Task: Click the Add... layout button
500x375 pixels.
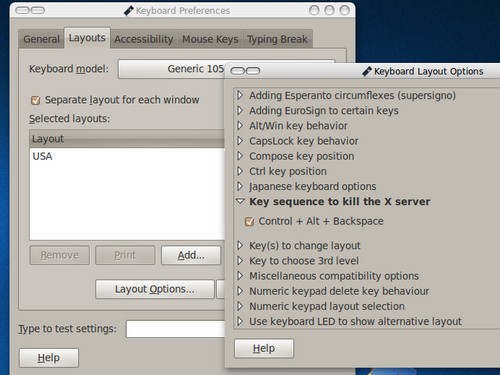Action: click(191, 255)
